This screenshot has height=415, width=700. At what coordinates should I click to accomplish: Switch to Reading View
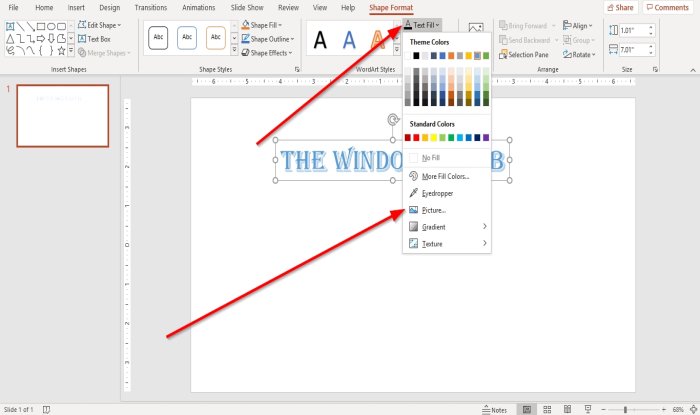[x=567, y=409]
